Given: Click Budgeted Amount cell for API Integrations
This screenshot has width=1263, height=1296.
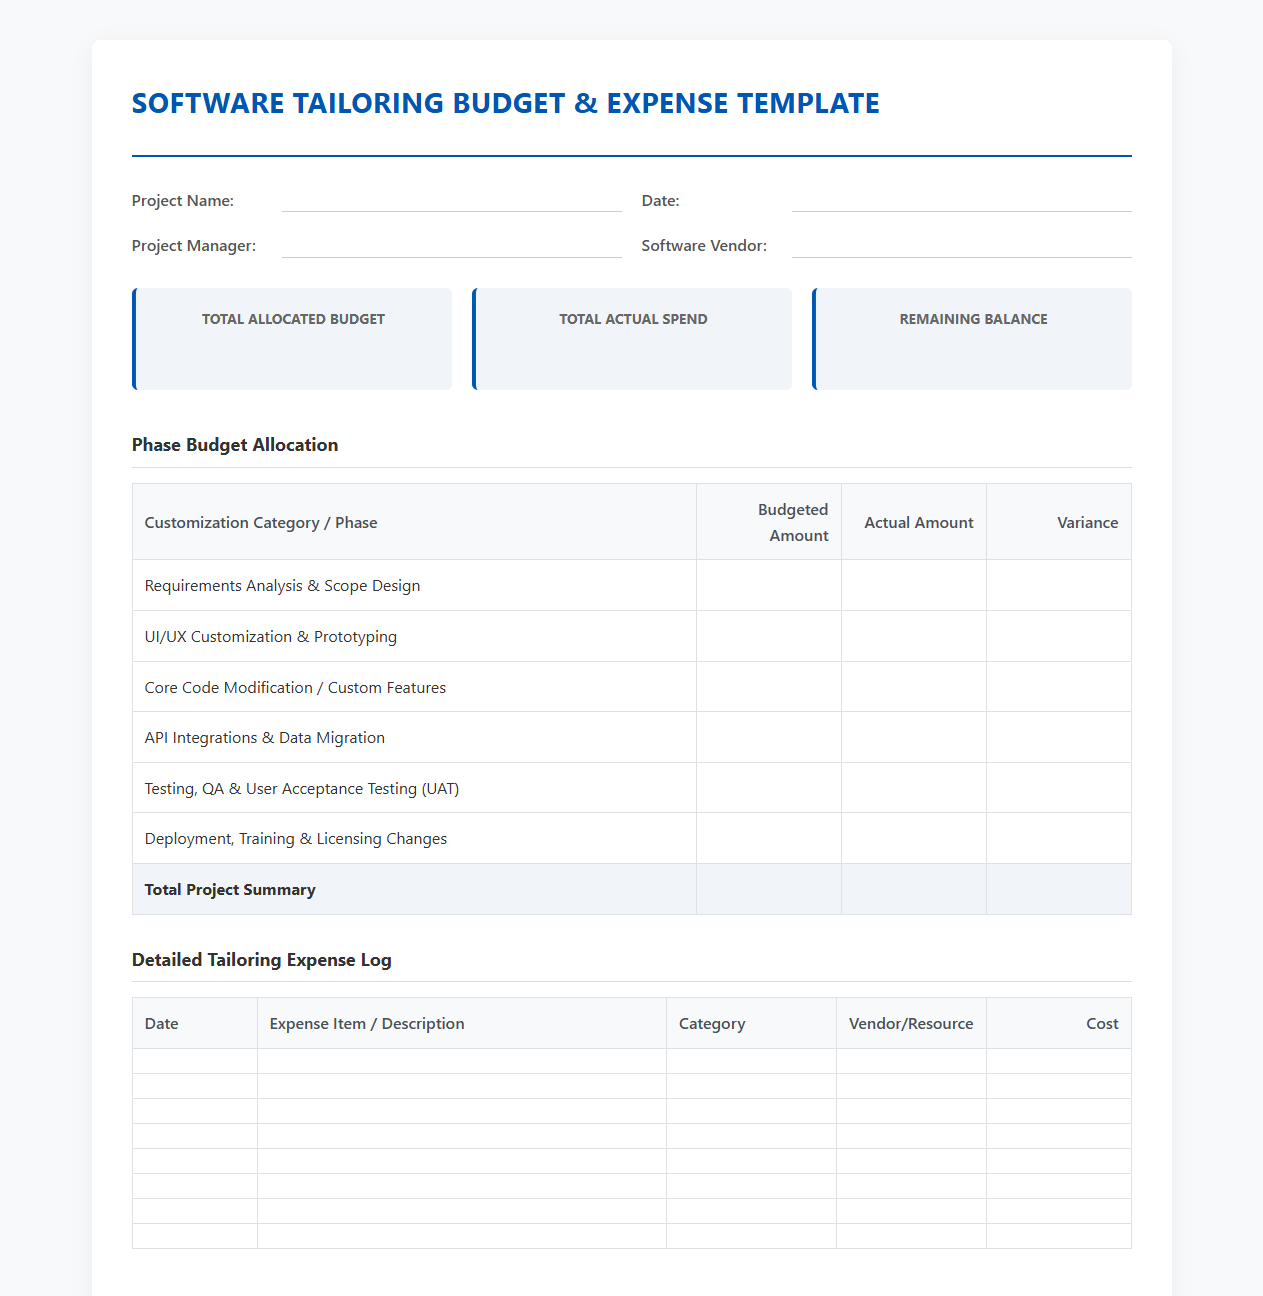Looking at the screenshot, I should [x=769, y=738].
